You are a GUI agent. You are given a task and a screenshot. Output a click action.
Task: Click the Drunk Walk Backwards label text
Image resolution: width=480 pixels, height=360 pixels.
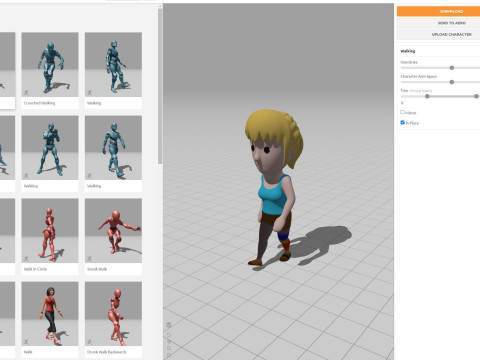(107, 352)
